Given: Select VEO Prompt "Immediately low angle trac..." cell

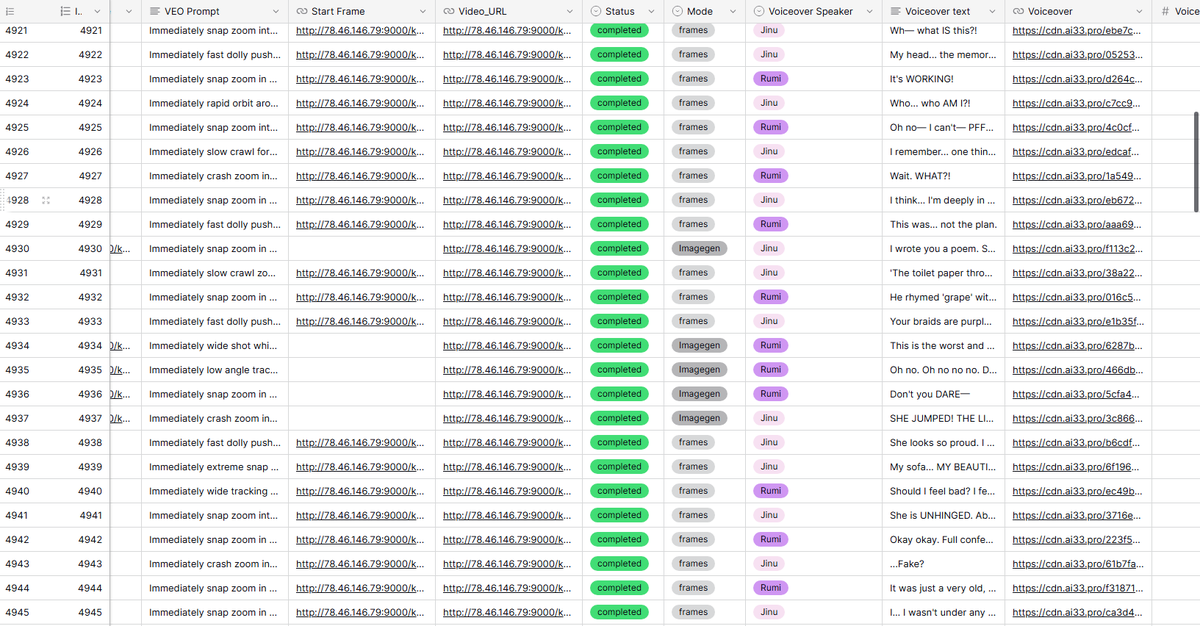Looking at the screenshot, I should pyautogui.click(x=215, y=370).
